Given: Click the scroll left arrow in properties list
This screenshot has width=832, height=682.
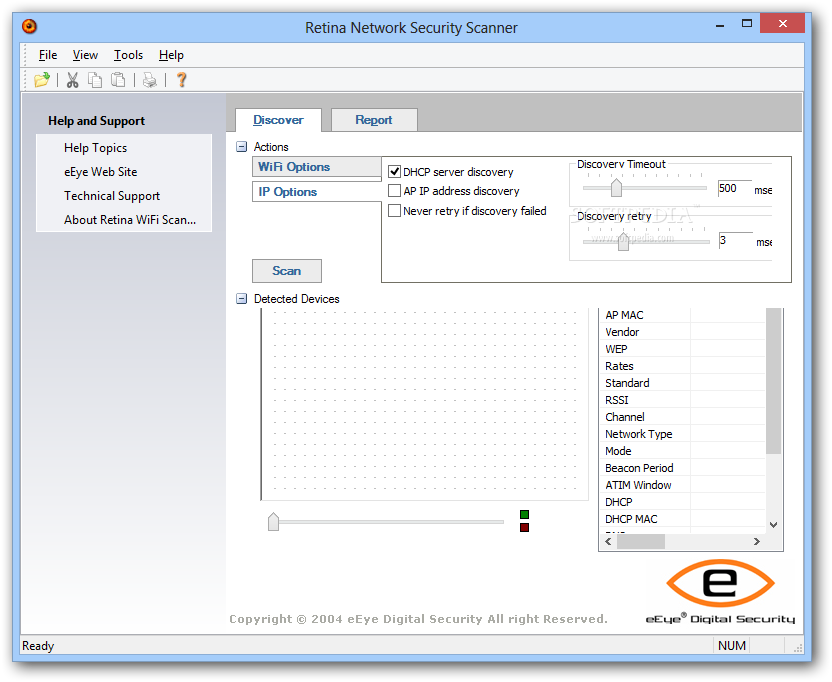Looking at the screenshot, I should (608, 541).
